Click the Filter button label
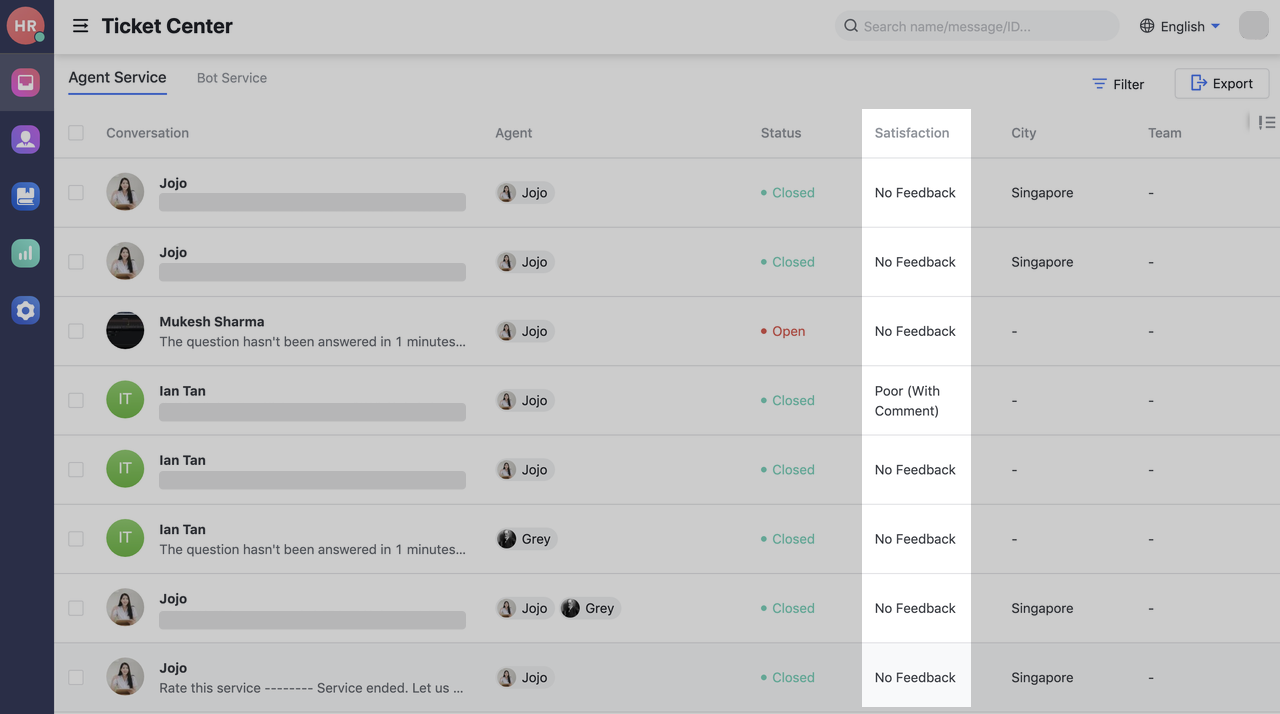This screenshot has height=714, width=1280. [x=1127, y=84]
